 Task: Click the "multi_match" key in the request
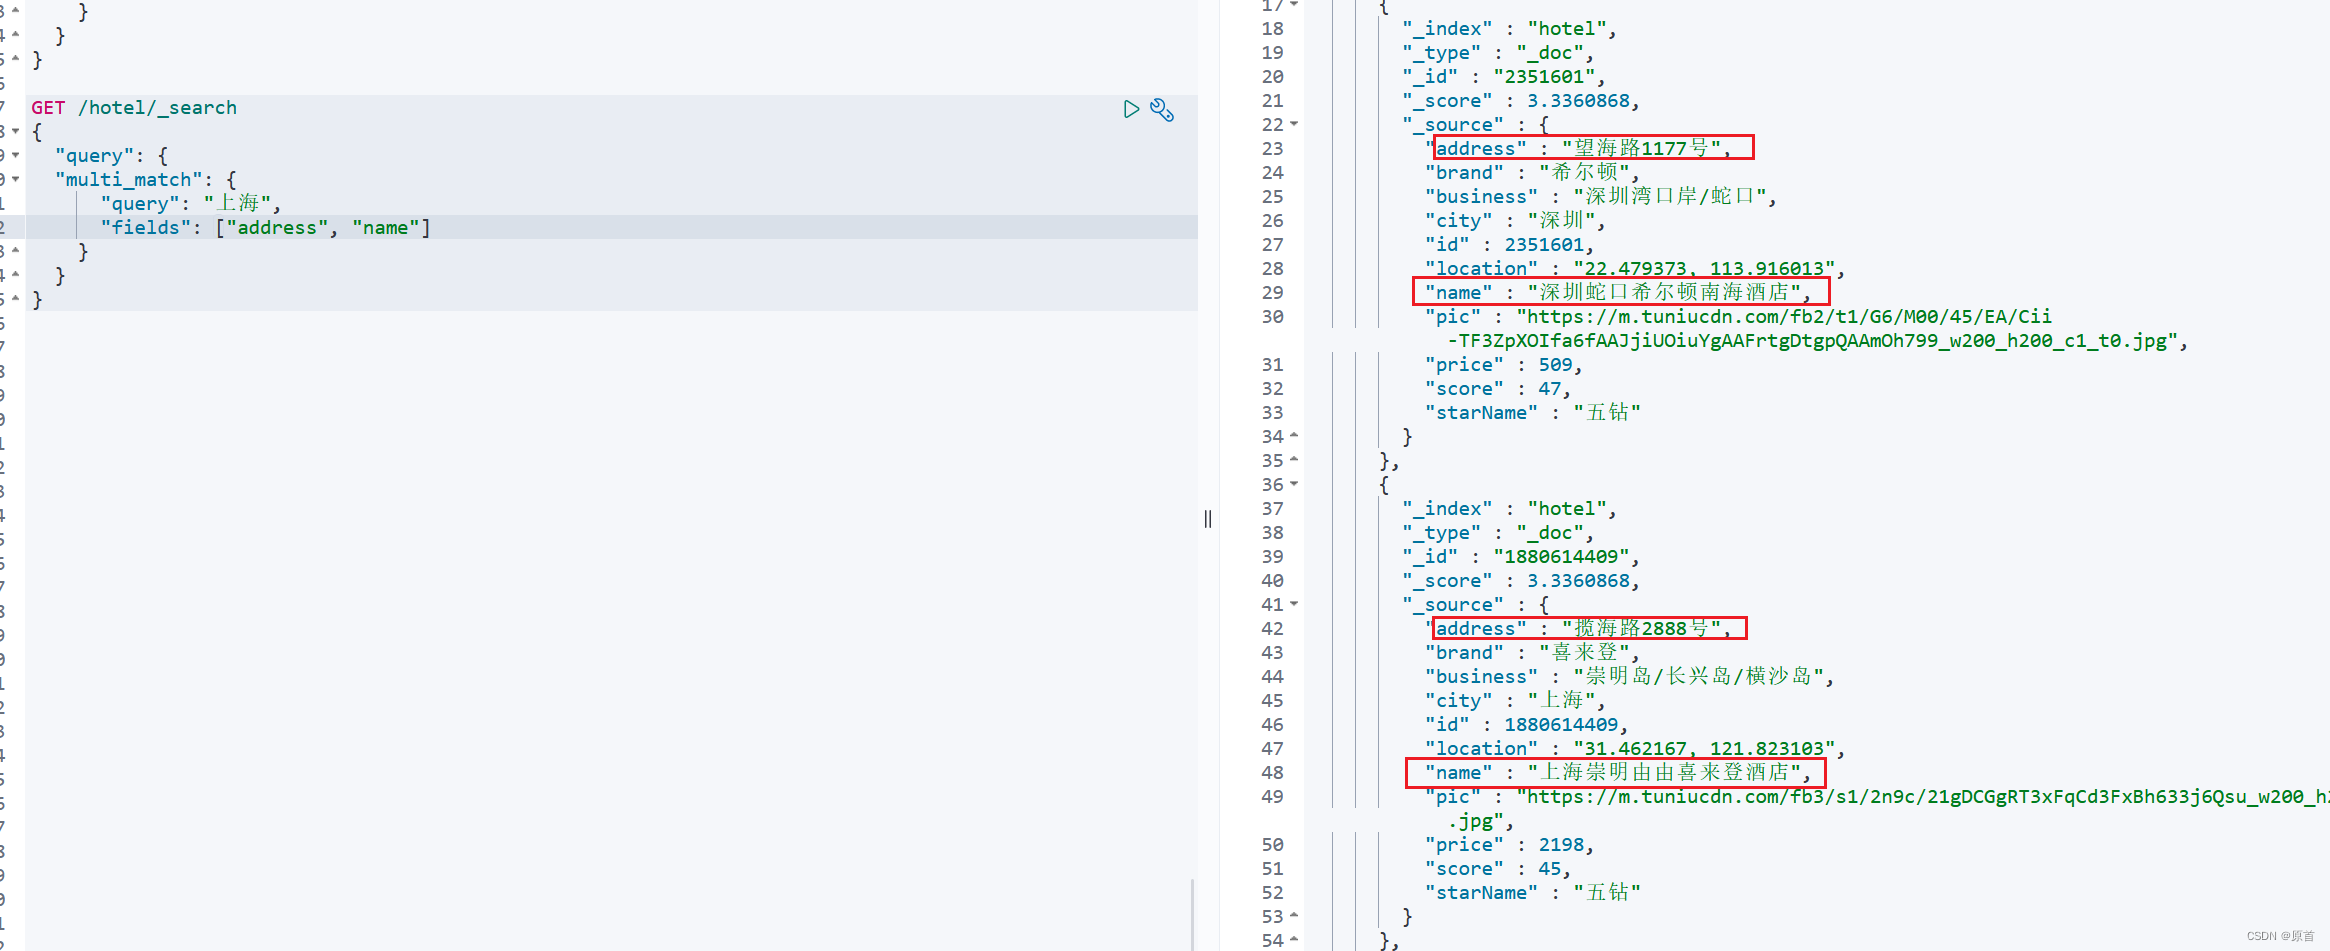[x=128, y=180]
